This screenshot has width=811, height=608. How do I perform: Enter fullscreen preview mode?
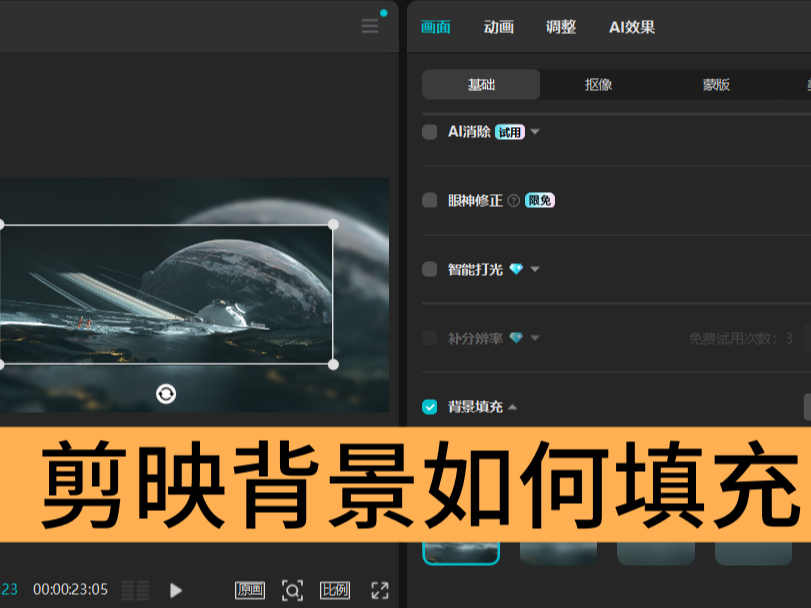pos(380,590)
